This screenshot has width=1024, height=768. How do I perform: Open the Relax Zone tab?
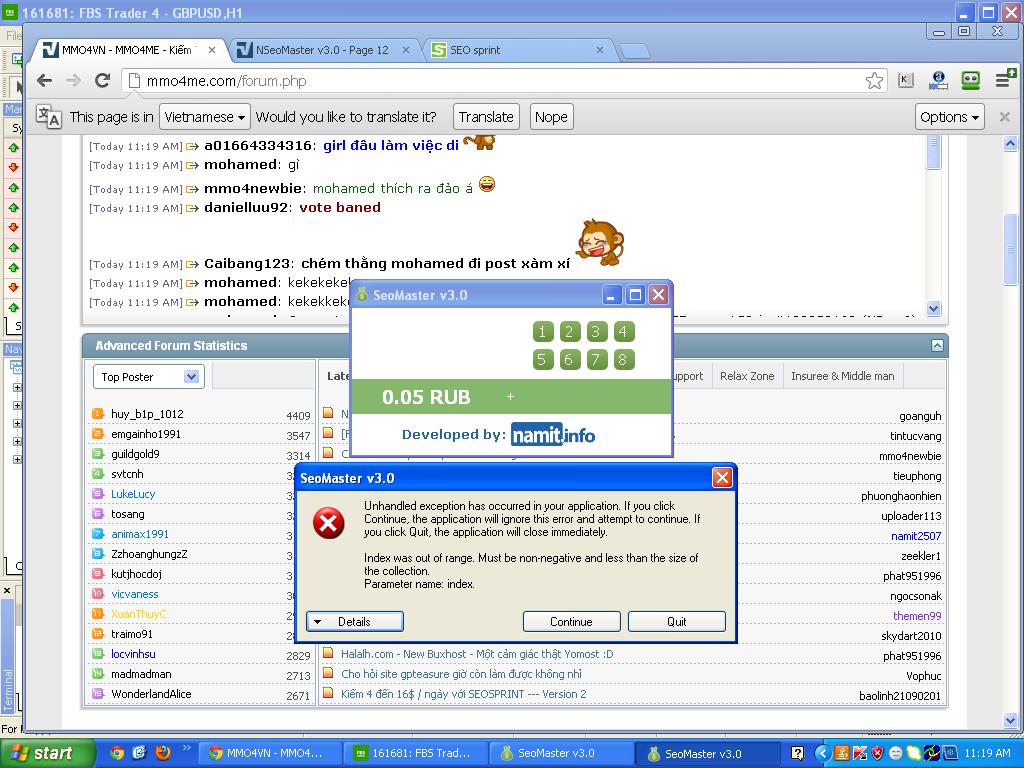click(746, 376)
